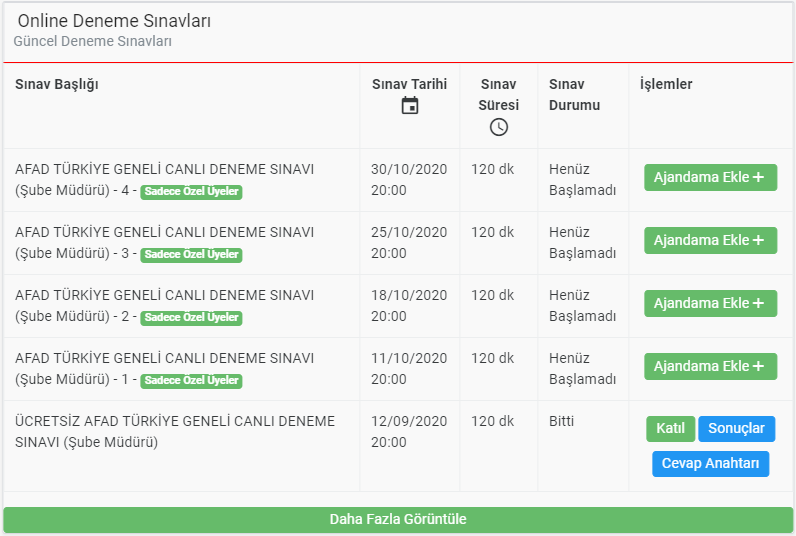Viewport: 796px width, 536px height.
Task: Add the 18/10/2020 exam to agenda
Action: coord(710,303)
